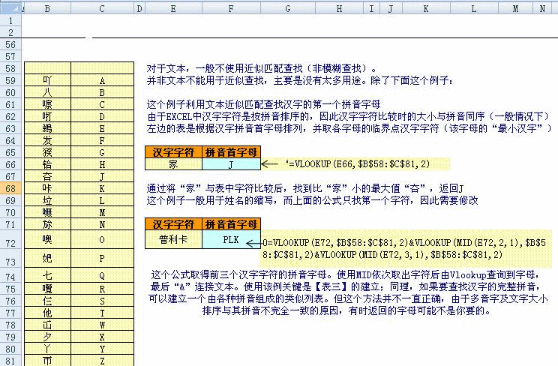Click cell F72 containing PLK
The height and width of the screenshot is (366, 558).
(x=231, y=240)
